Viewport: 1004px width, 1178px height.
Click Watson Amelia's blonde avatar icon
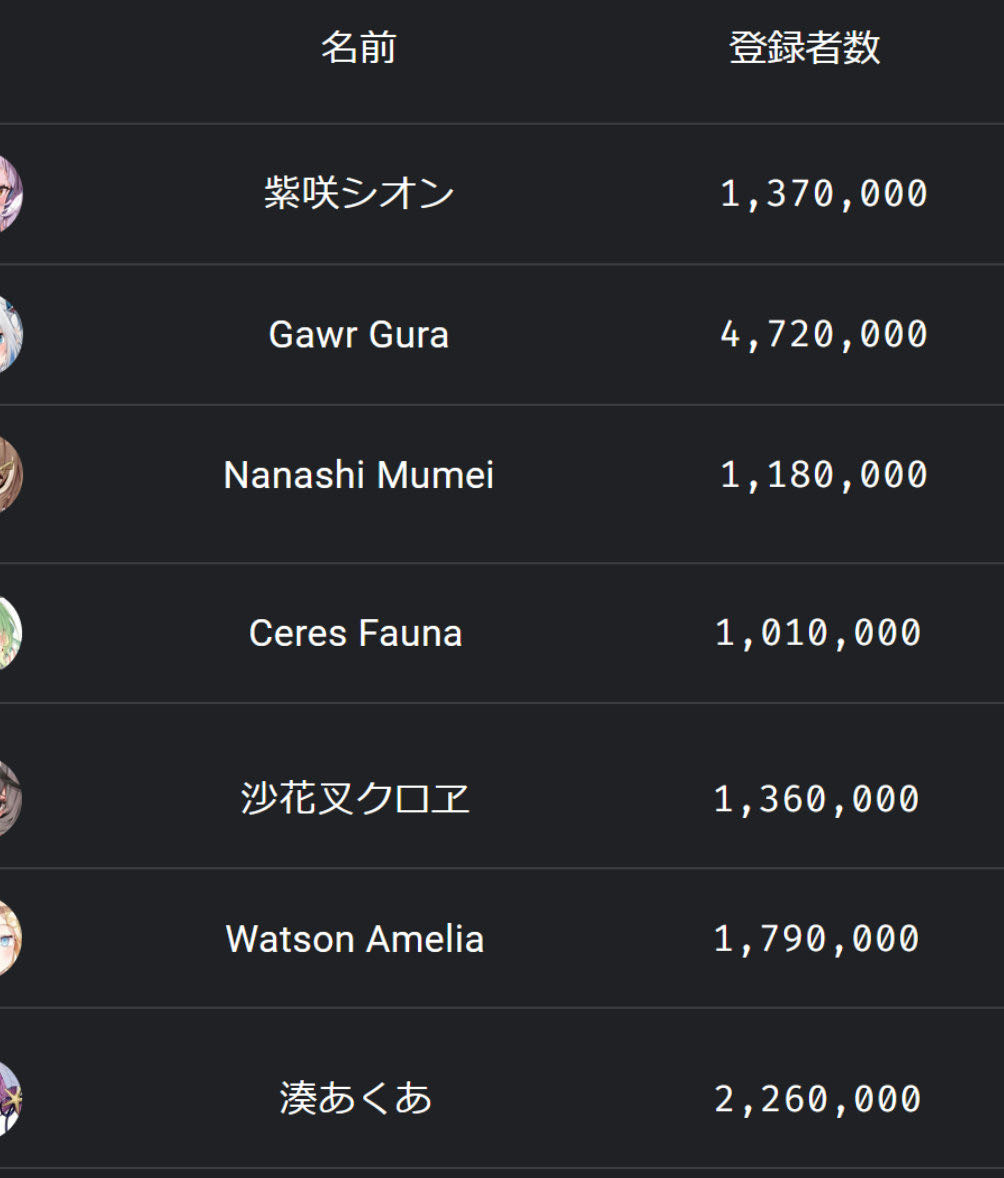(10, 938)
